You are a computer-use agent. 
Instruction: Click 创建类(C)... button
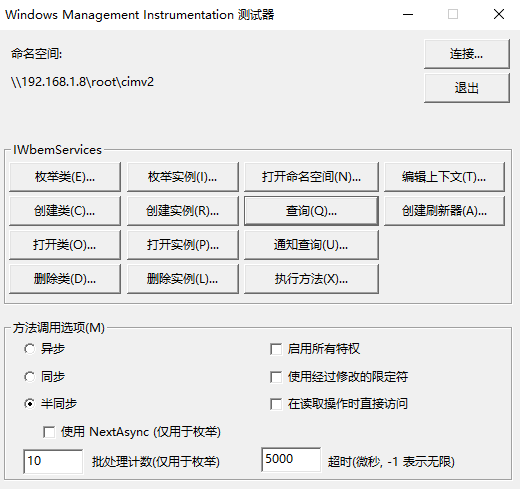click(65, 211)
